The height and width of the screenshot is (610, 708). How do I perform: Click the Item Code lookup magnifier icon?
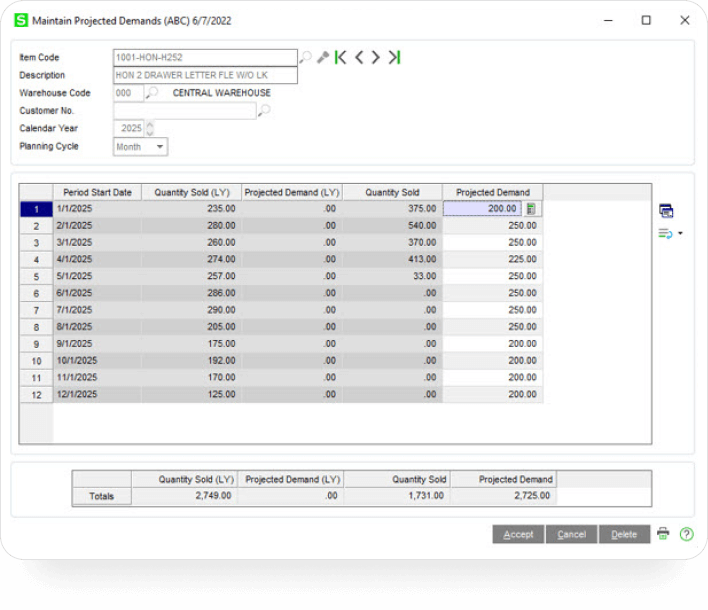(306, 57)
